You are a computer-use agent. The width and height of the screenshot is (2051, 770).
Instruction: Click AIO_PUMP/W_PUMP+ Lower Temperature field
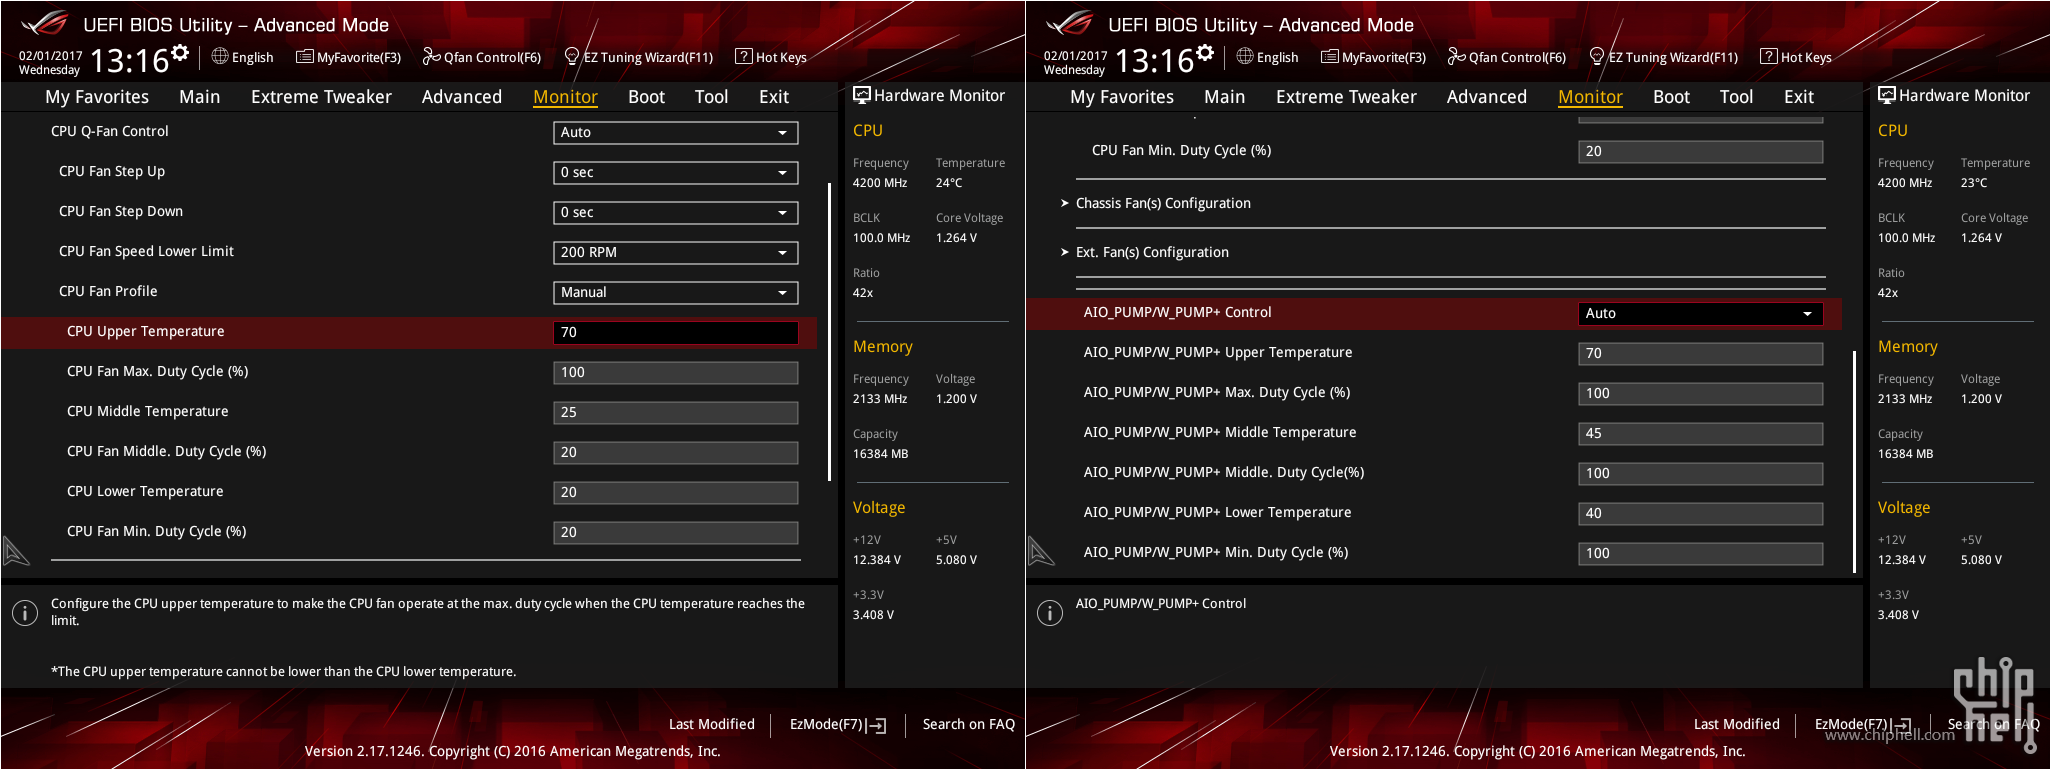pyautogui.click(x=1701, y=513)
